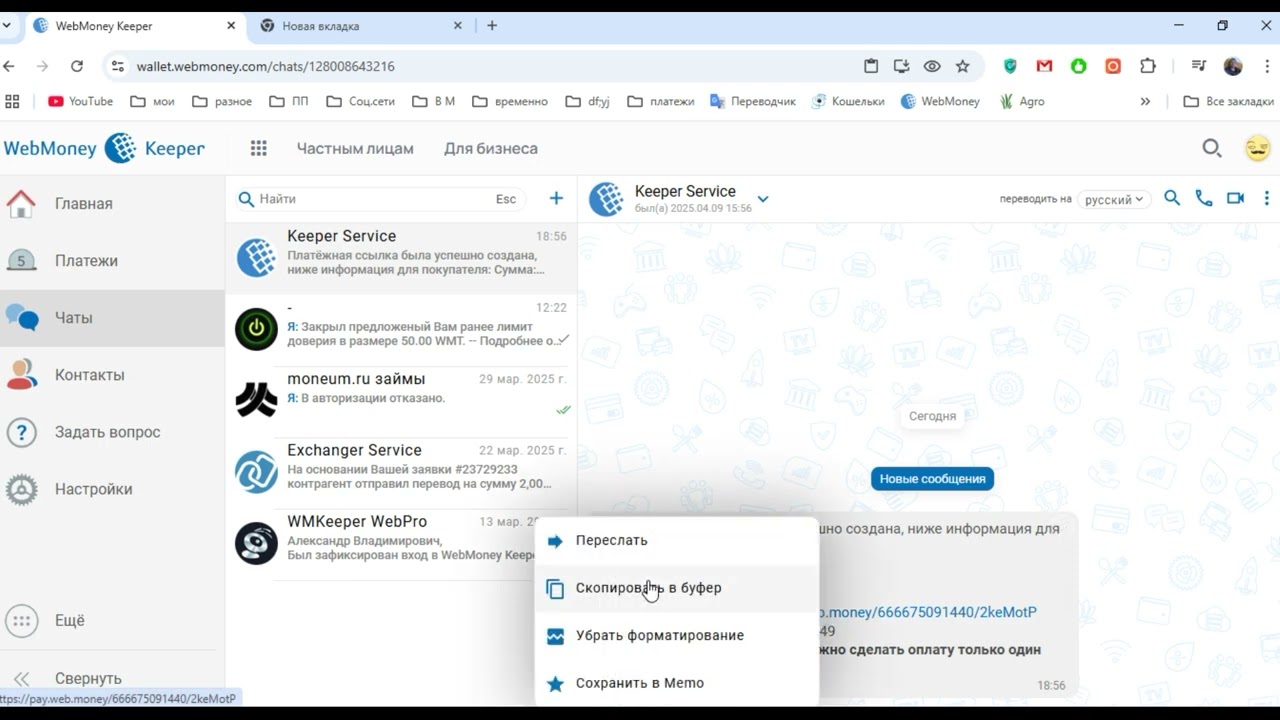Click the header search magnifier icon
Image resolution: width=1280 pixels, height=720 pixels.
coord(1212,148)
